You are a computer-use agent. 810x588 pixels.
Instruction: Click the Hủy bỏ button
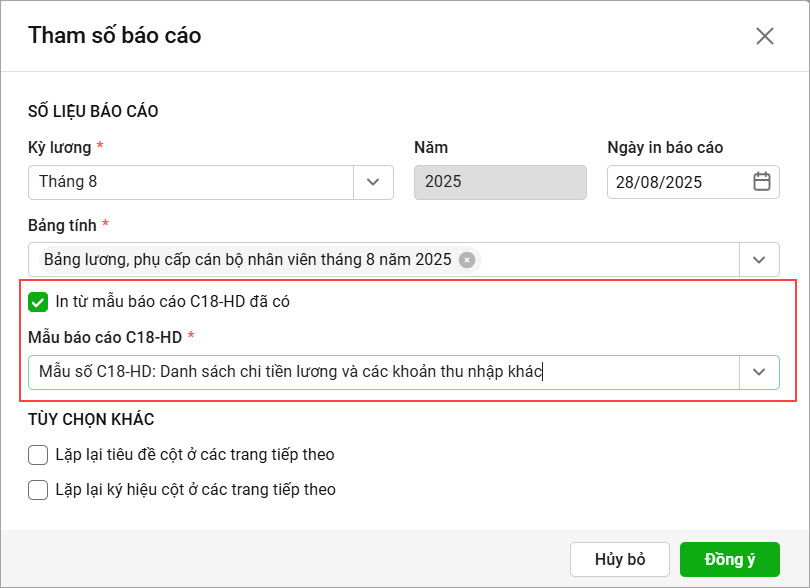click(x=620, y=559)
